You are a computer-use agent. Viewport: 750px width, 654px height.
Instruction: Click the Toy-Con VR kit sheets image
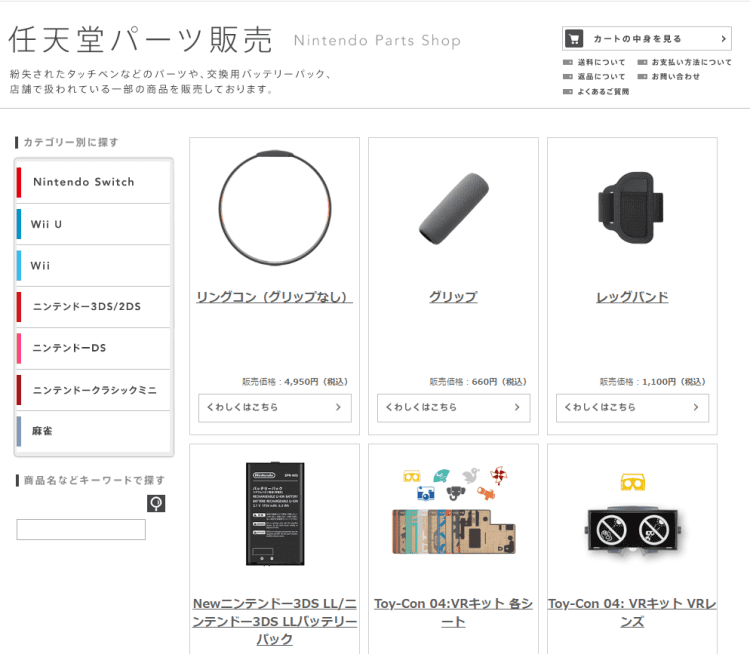pos(453,510)
